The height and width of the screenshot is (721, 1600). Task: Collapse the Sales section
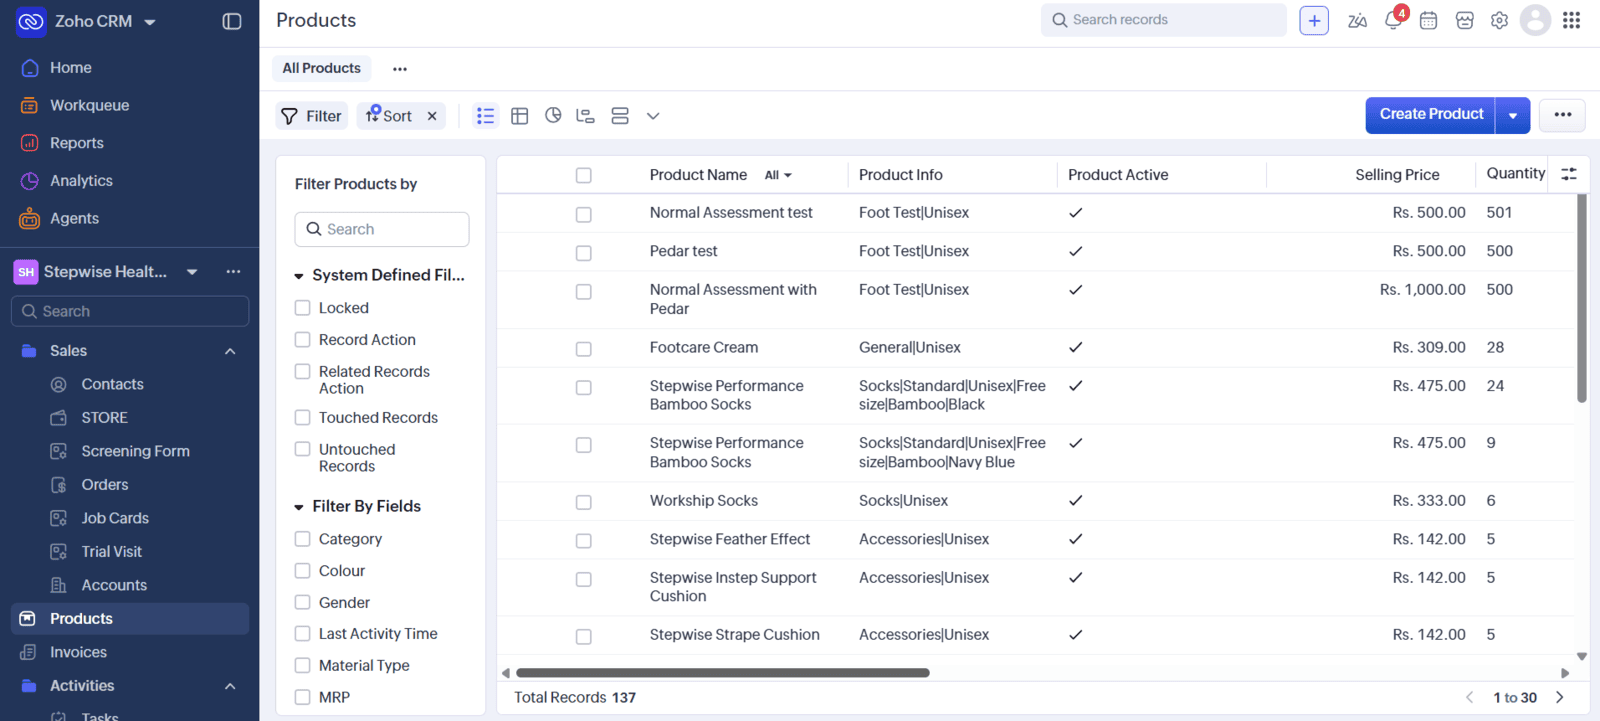[x=230, y=351]
